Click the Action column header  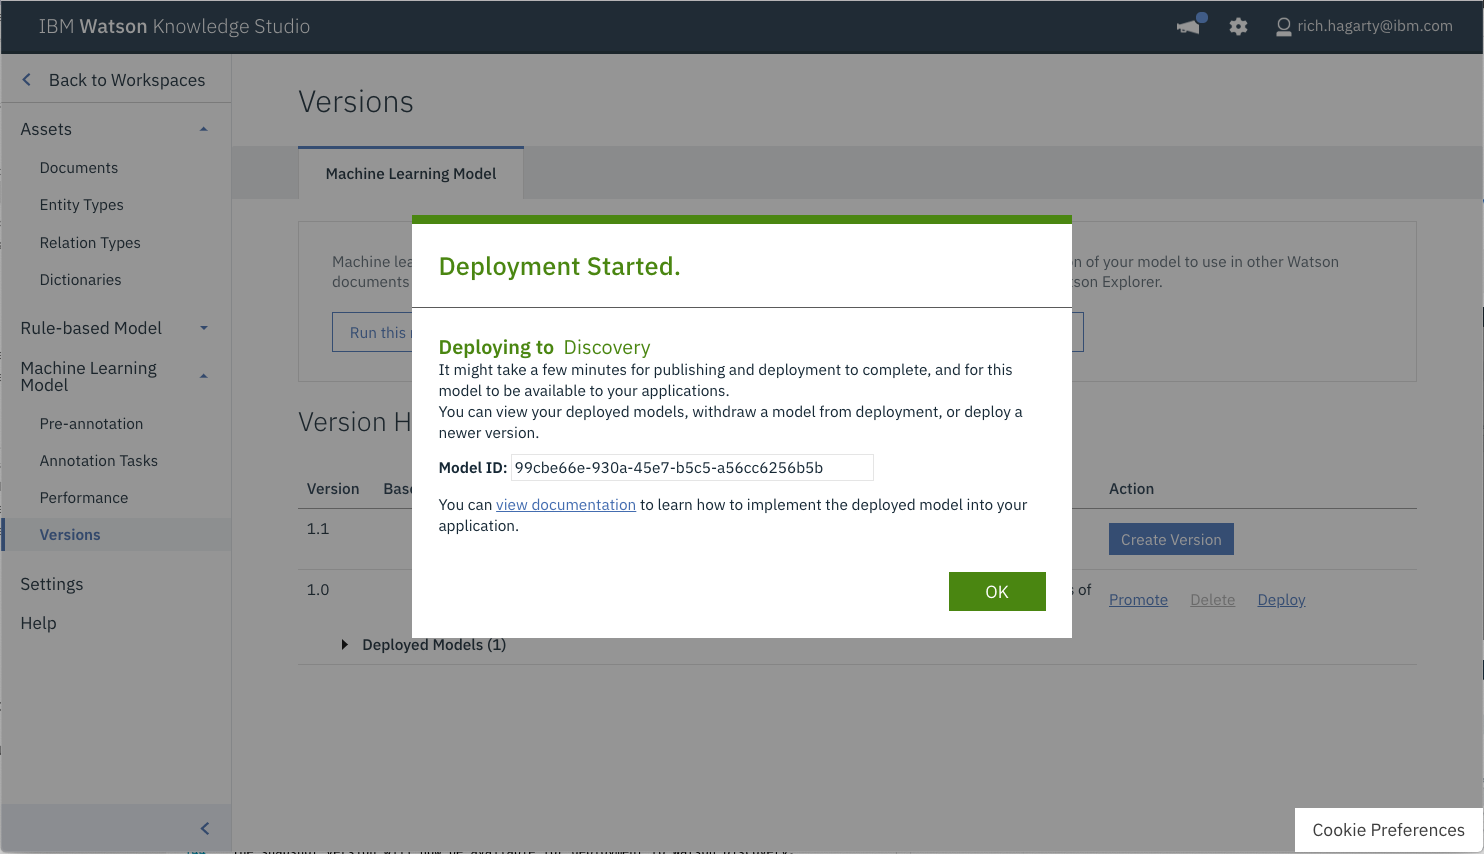(1131, 489)
